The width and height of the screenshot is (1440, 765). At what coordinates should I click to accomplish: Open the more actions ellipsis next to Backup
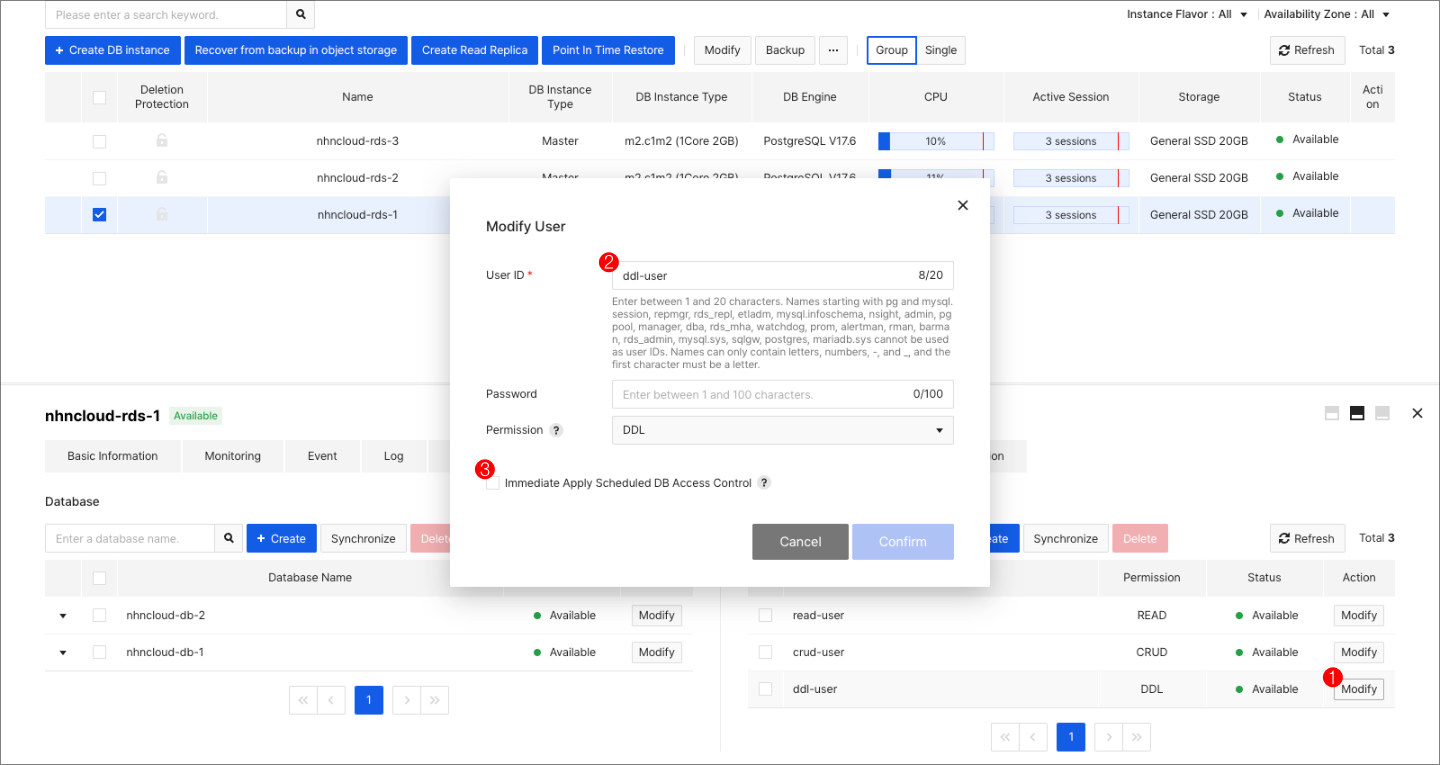pos(833,50)
